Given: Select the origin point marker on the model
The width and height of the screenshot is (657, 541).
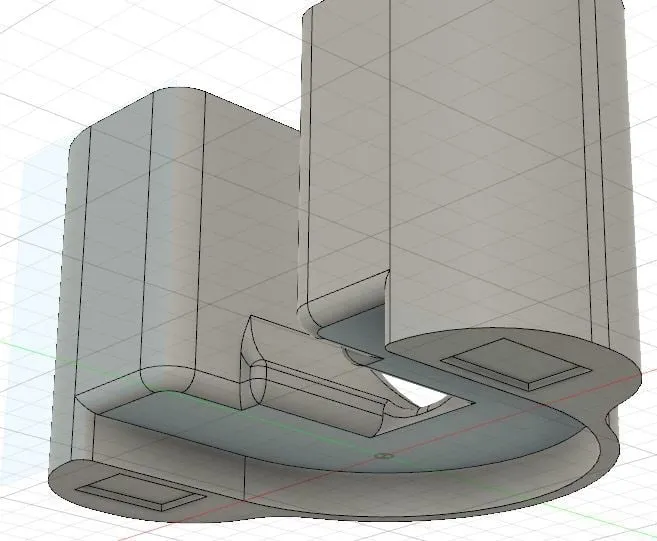Looking at the screenshot, I should [383, 456].
